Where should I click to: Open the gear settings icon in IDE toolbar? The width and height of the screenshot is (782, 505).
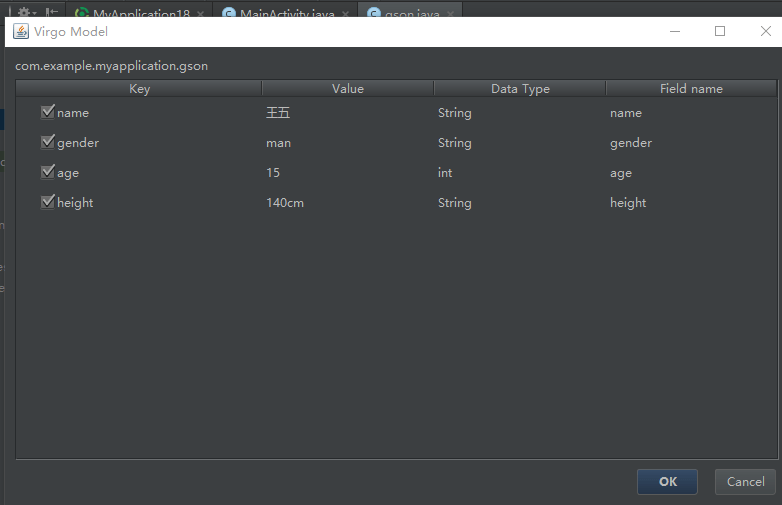tap(26, 12)
